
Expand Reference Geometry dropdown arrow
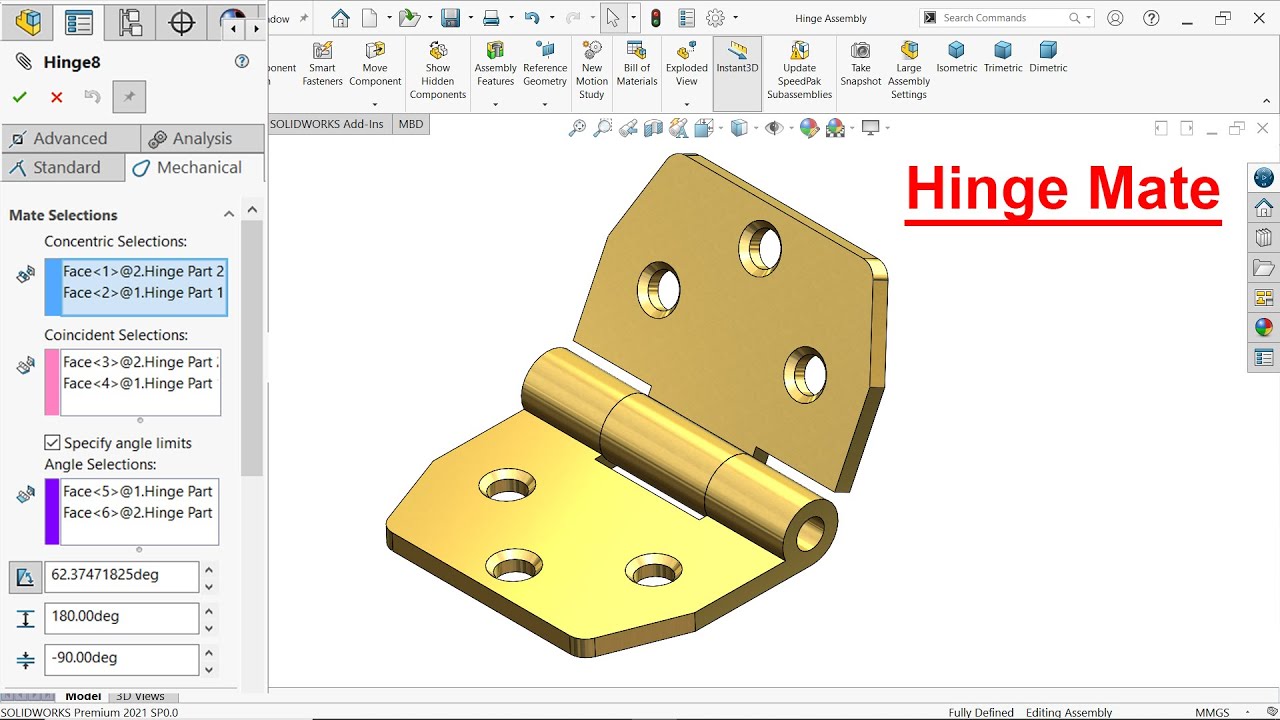(545, 105)
